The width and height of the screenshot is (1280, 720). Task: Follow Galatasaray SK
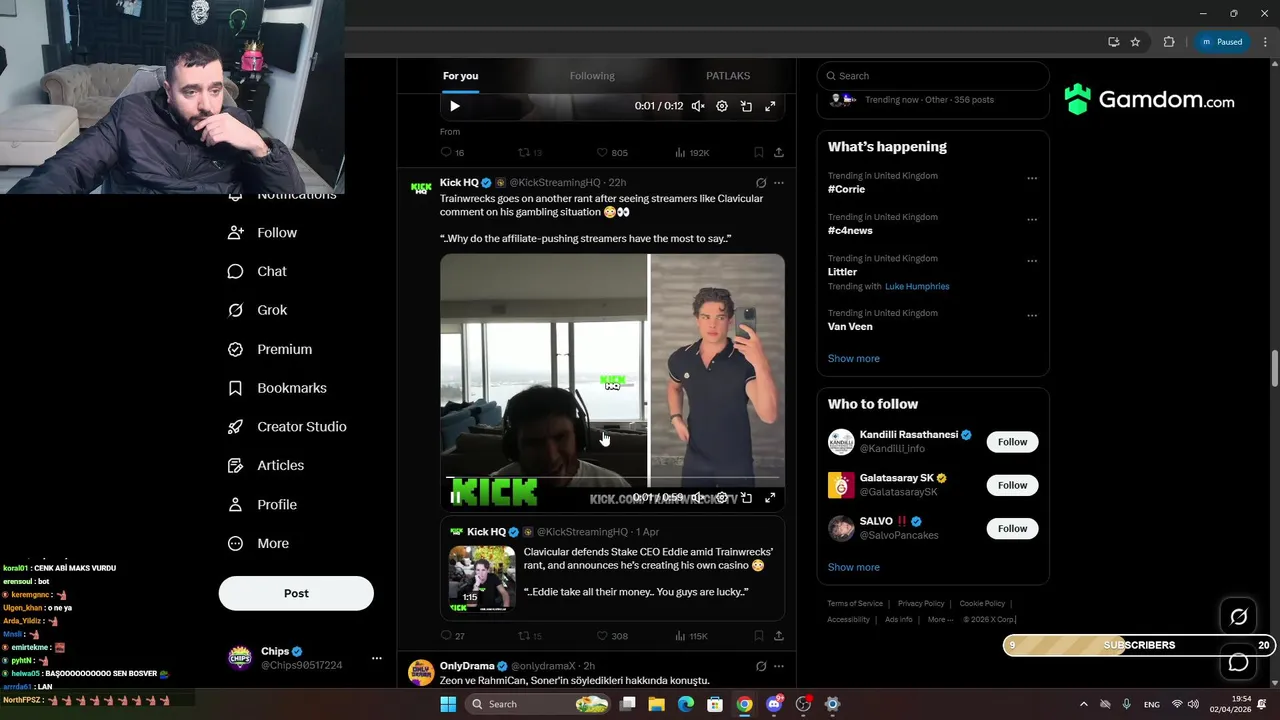1012,485
